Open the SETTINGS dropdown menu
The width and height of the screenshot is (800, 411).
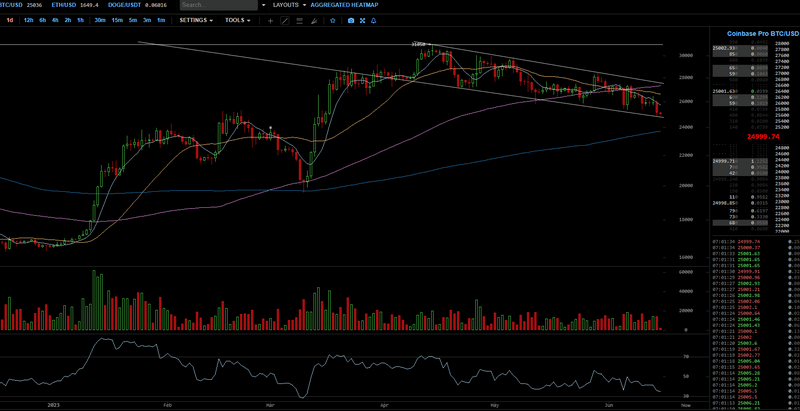[x=196, y=20]
